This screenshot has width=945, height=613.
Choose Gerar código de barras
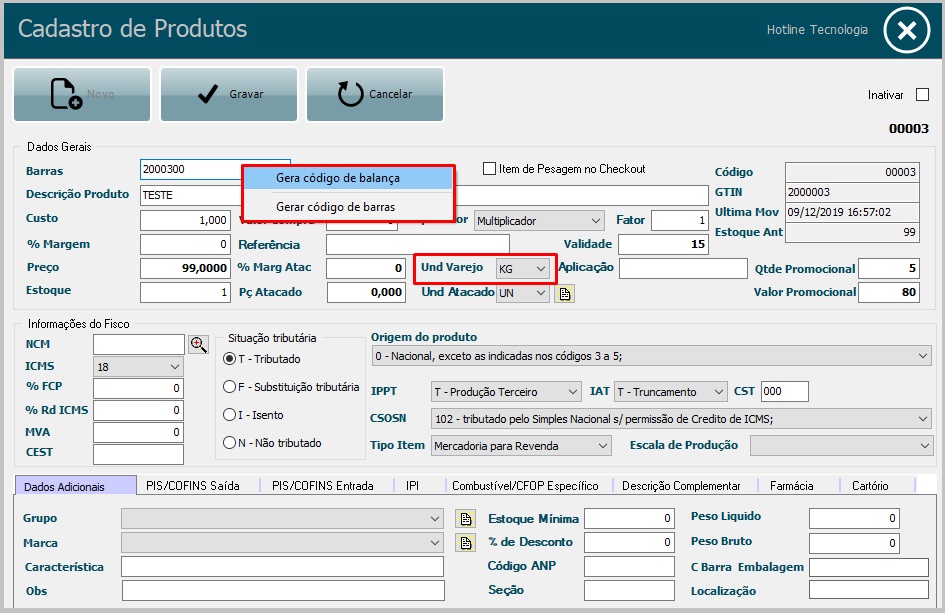[x=348, y=207]
